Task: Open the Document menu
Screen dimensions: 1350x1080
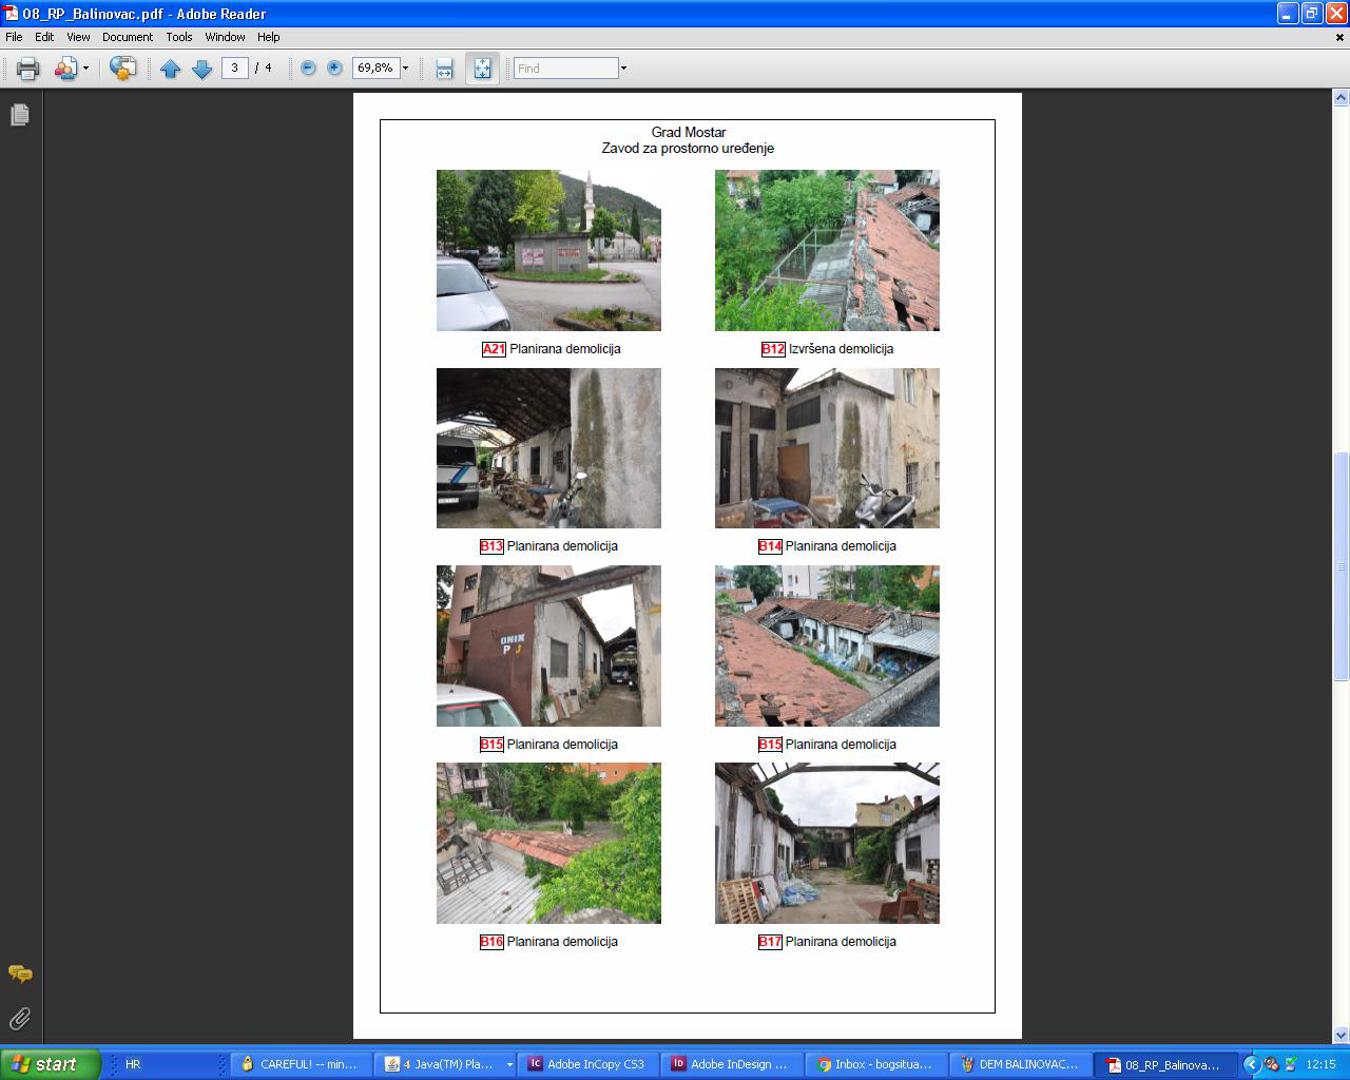Action: point(127,37)
